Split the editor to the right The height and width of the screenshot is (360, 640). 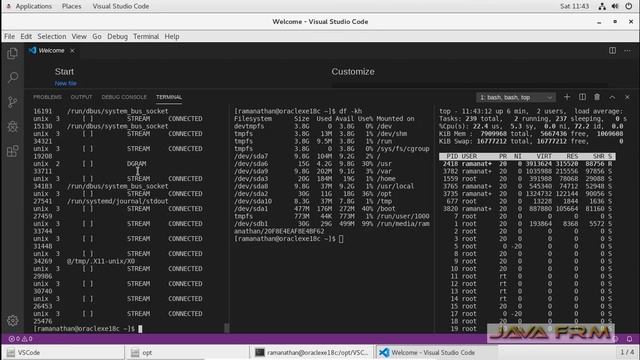612,51
